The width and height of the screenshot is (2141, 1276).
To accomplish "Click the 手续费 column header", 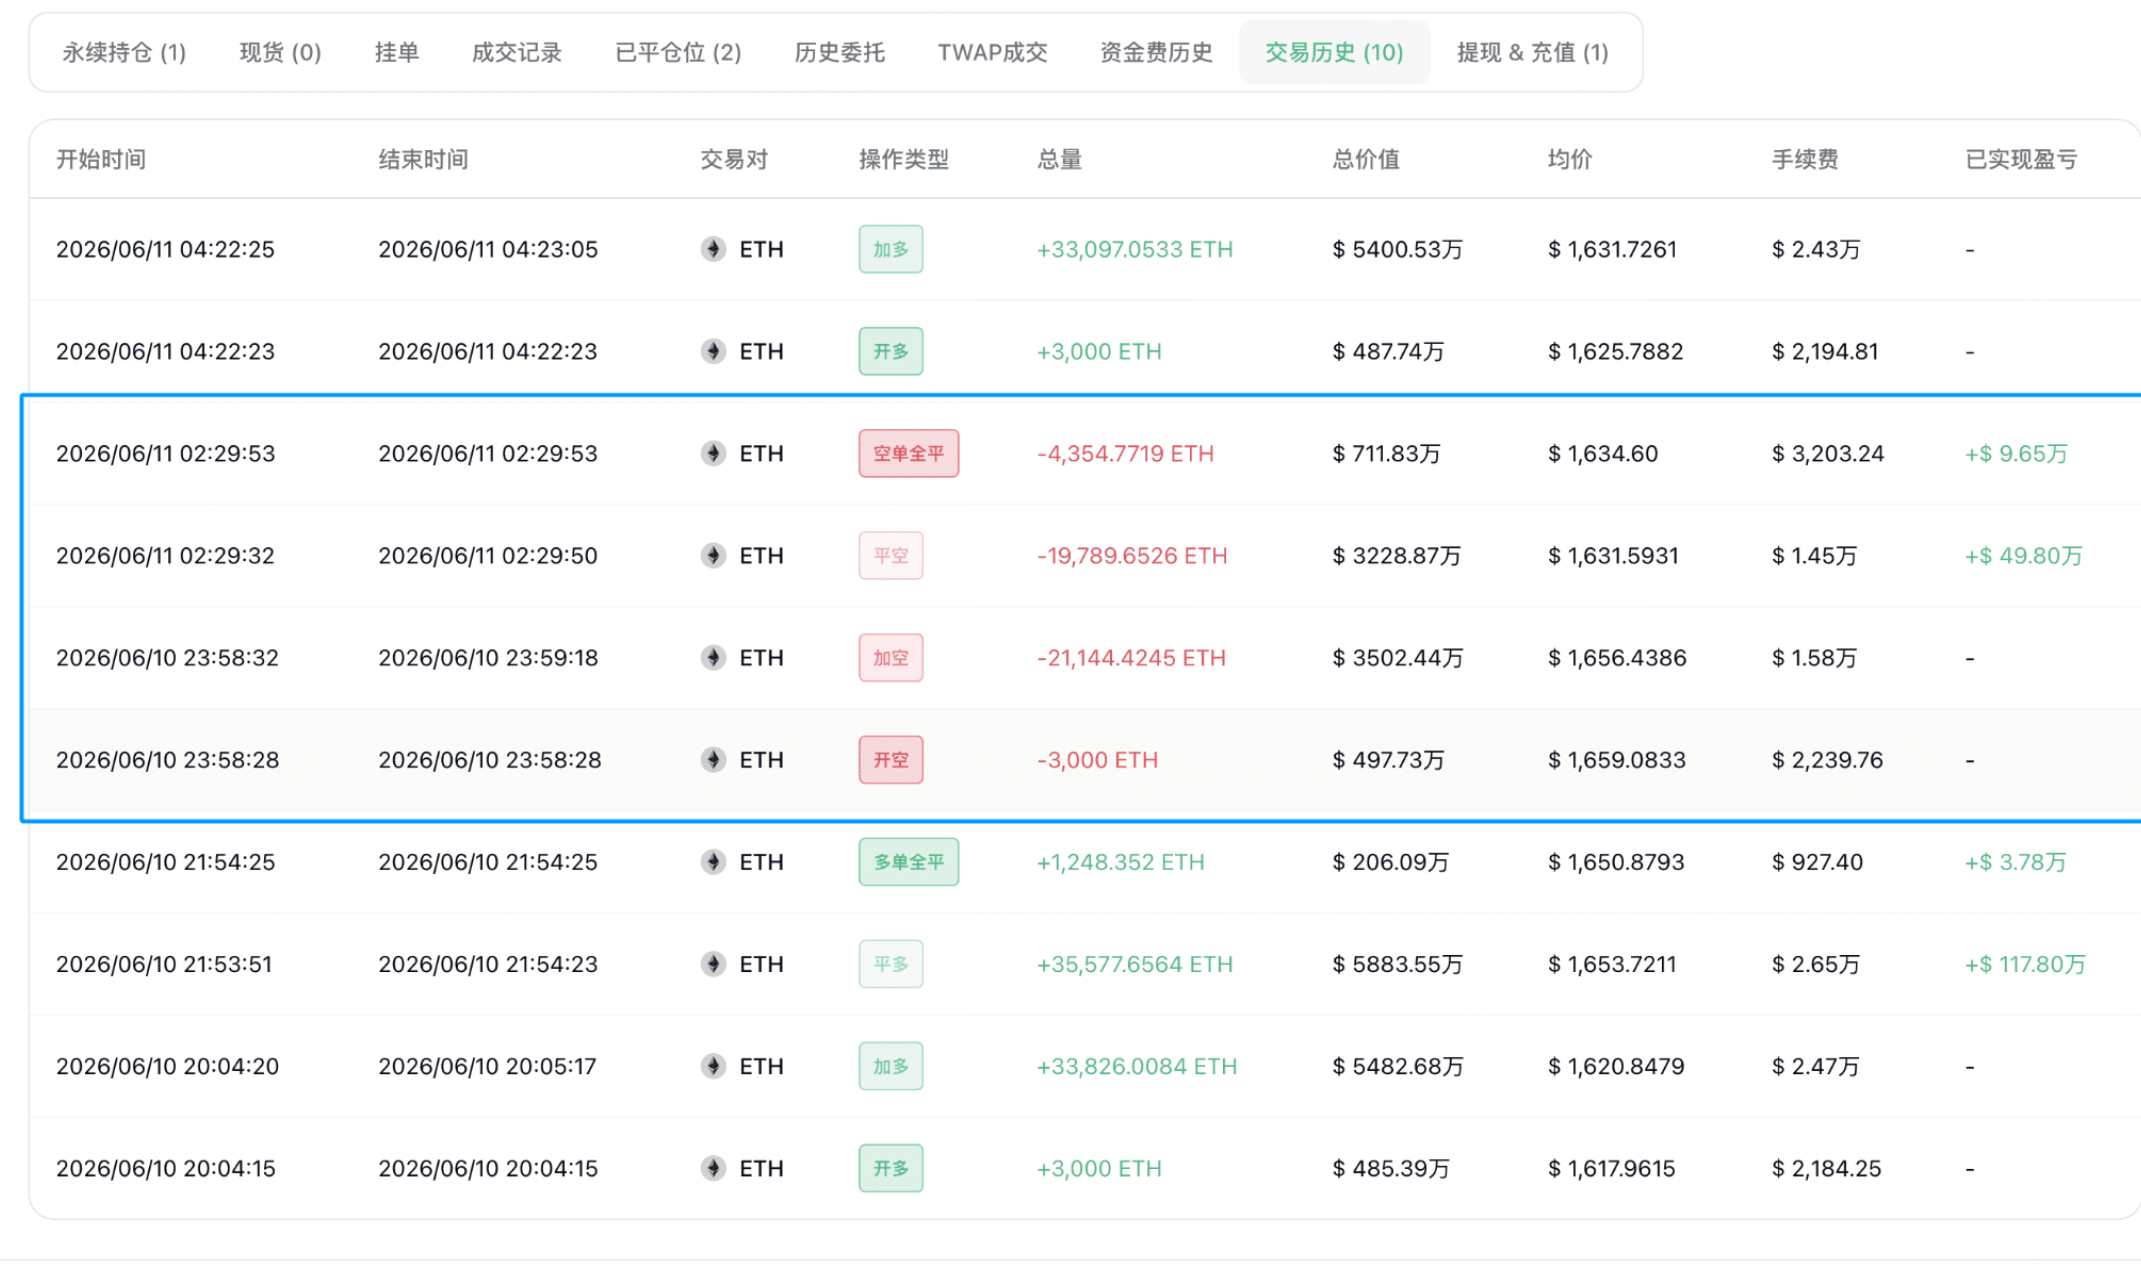I will [x=1805, y=159].
